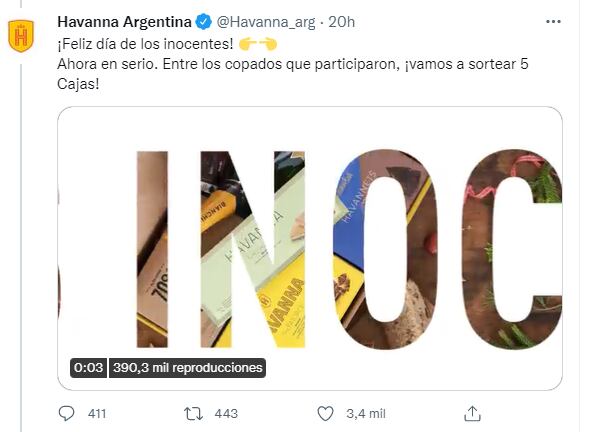Click the 390,3 mil reproducciones label
Image resolution: width=593 pixels, height=432 pixels.
coord(188,368)
